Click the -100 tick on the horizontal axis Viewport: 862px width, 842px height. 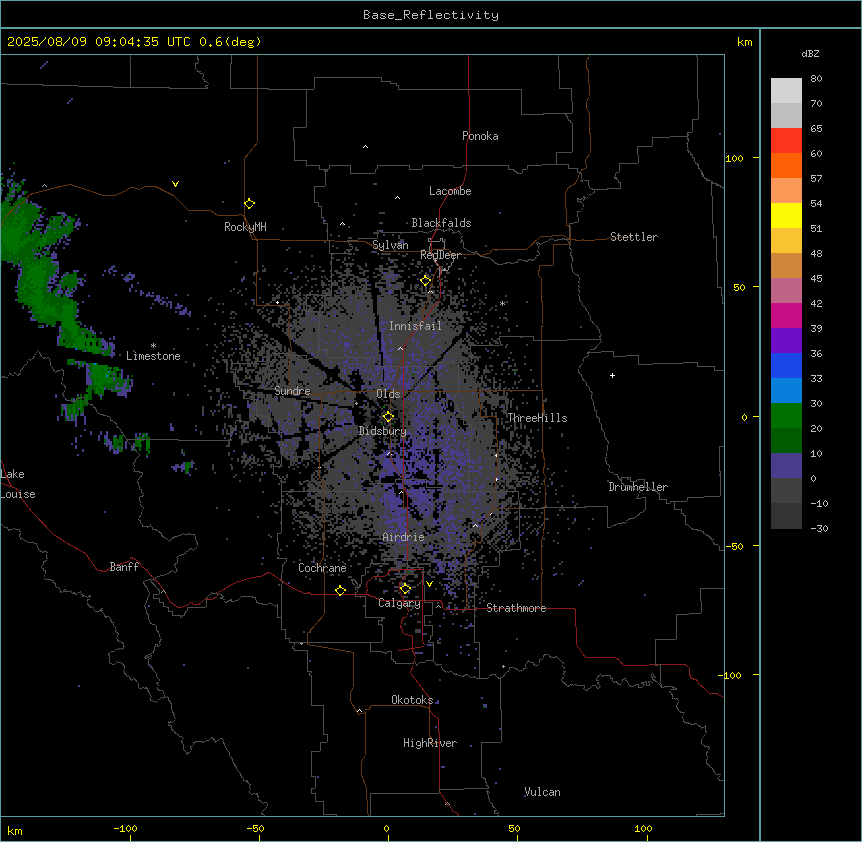pos(125,828)
